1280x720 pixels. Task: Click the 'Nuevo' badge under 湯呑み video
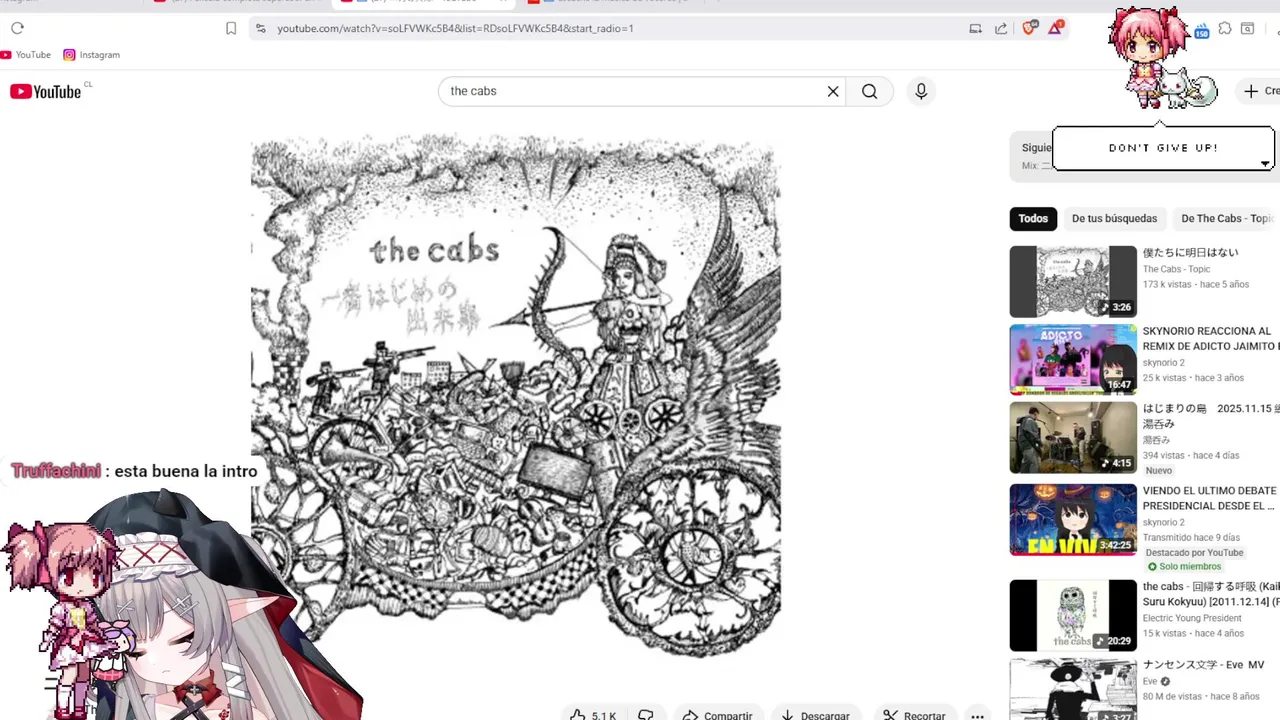click(1159, 470)
